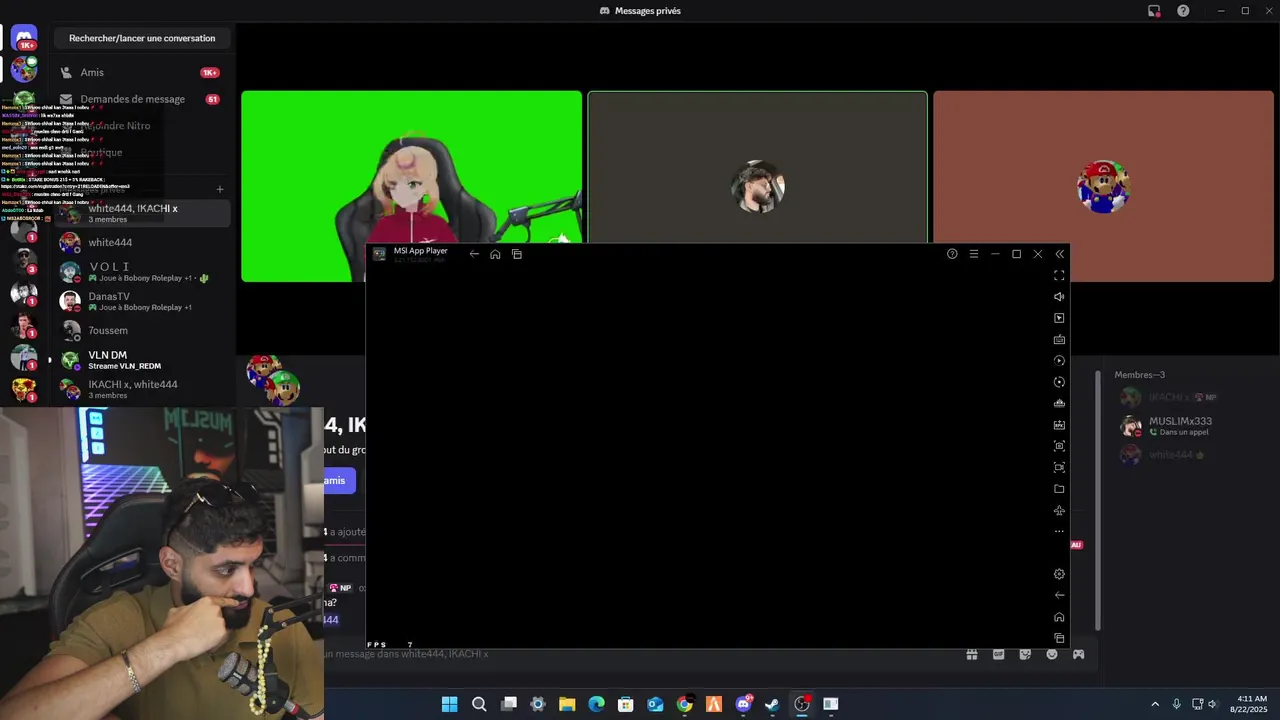This screenshot has width=1280, height=720.
Task: Open Microsoft Store from the taskbar
Action: pyautogui.click(x=626, y=704)
